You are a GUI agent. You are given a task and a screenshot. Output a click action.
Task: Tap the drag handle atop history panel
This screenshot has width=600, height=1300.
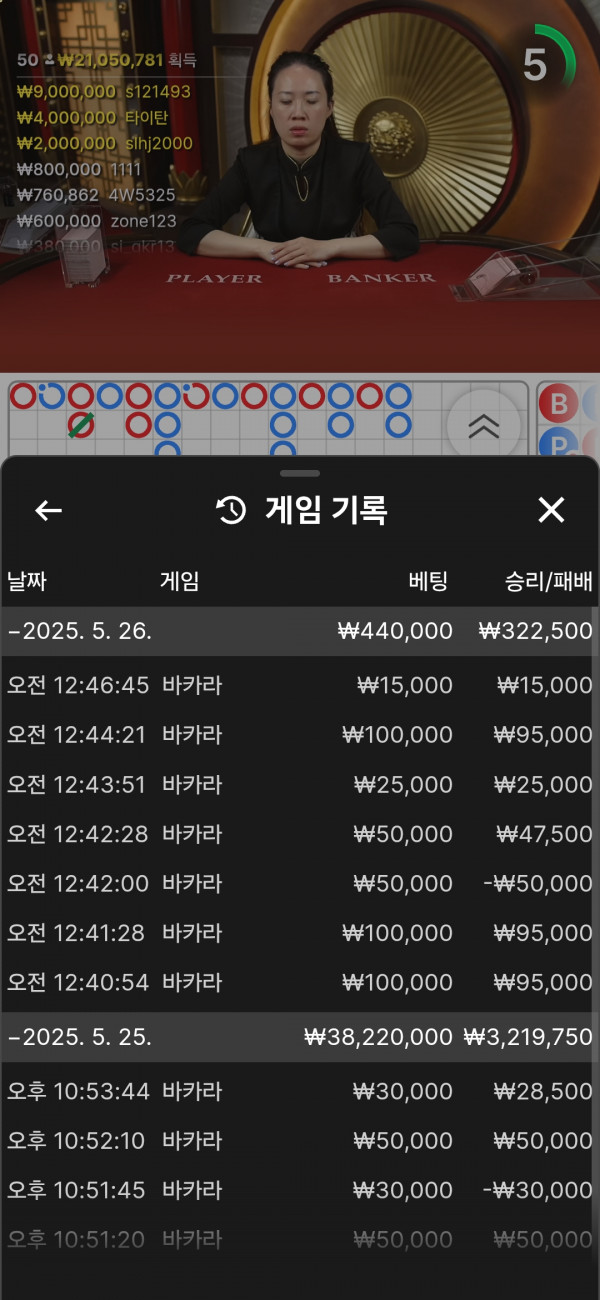300,473
